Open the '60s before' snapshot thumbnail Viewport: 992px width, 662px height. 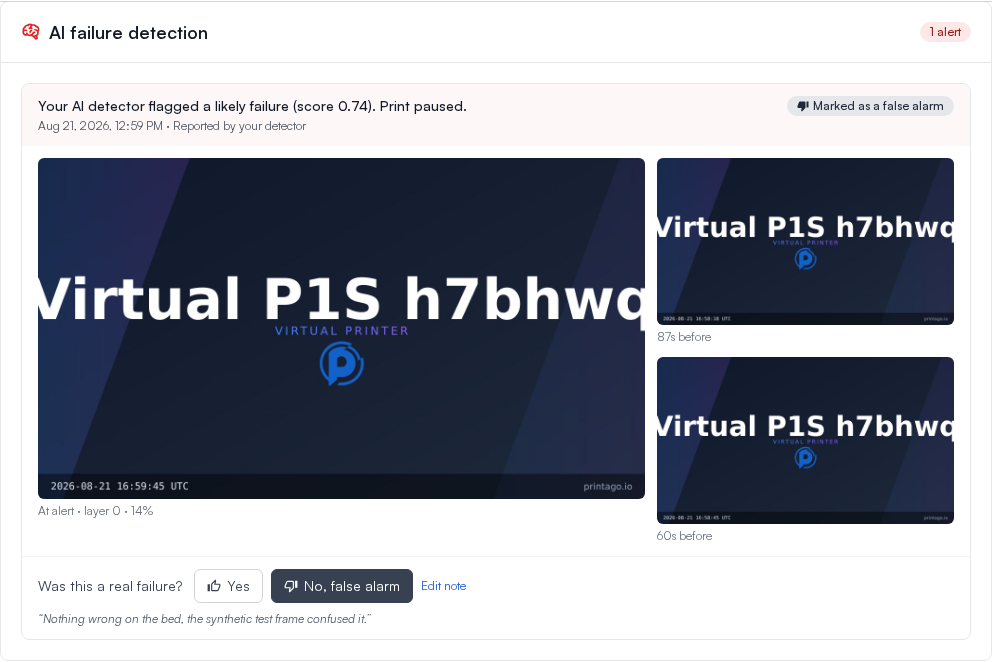pos(805,440)
